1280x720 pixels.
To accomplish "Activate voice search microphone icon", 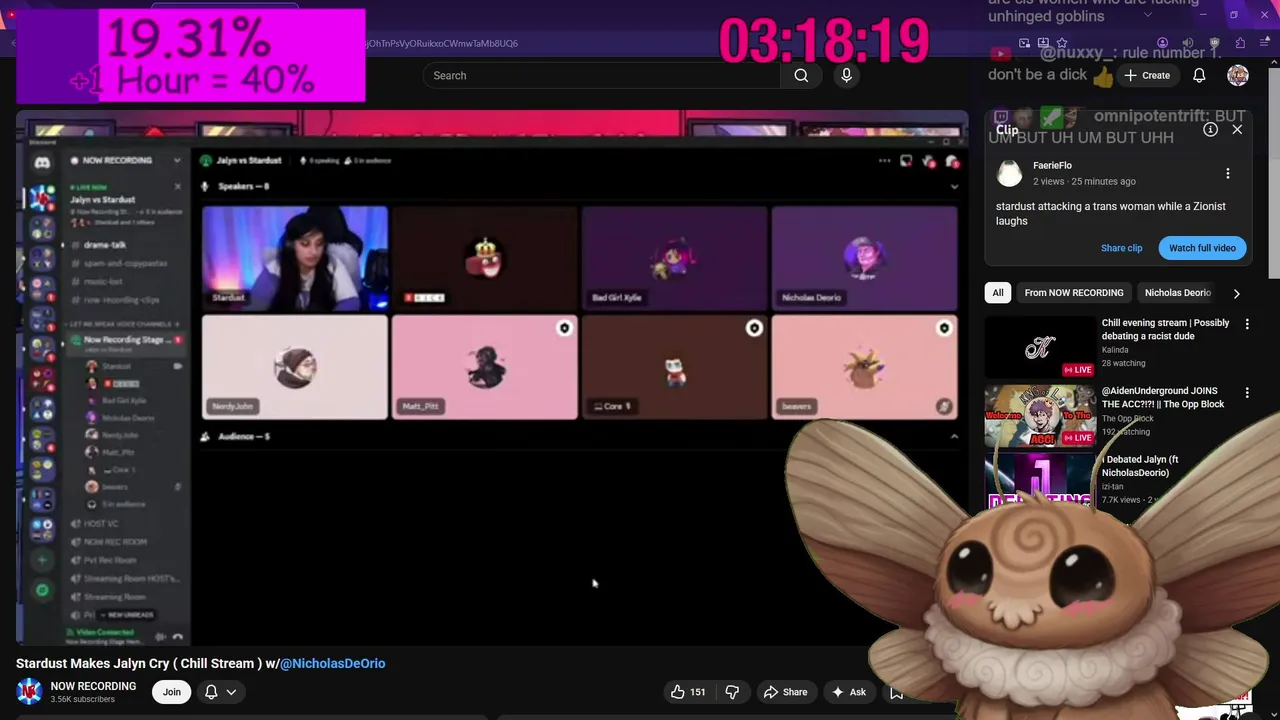I will 846,76.
